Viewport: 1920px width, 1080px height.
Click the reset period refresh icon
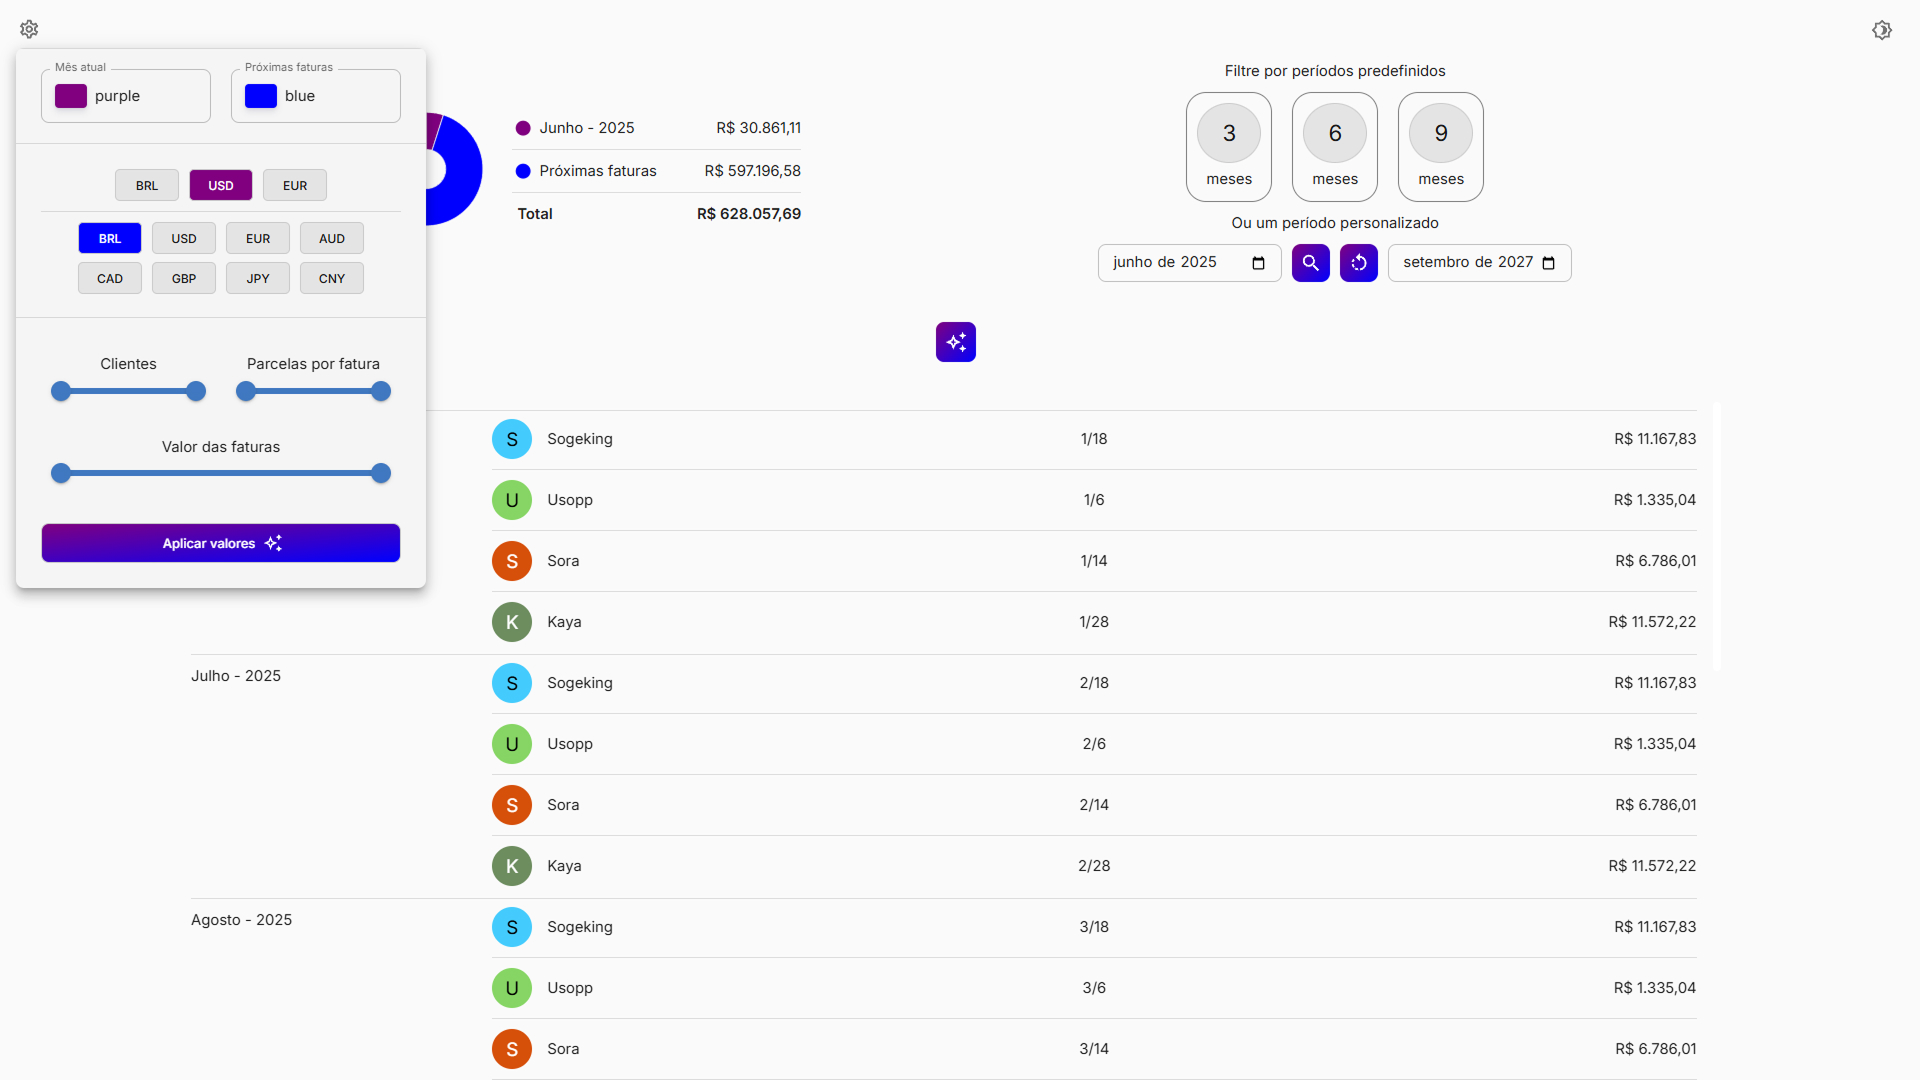pos(1358,263)
